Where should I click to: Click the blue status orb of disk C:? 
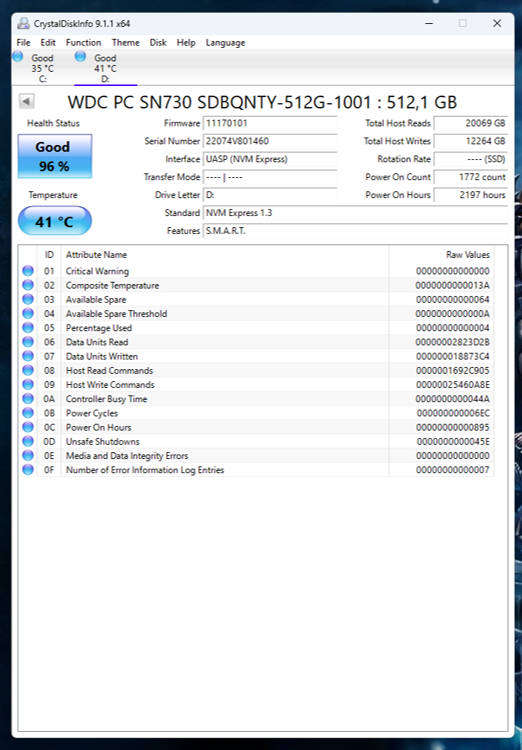18,56
